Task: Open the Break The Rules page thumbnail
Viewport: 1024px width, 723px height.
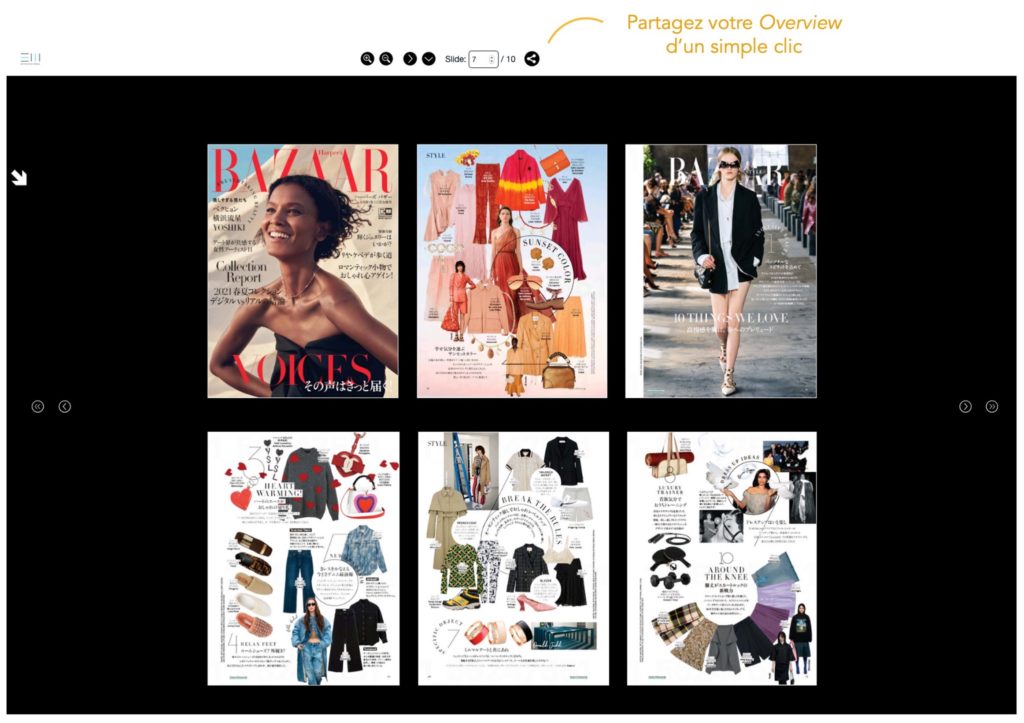Action: (x=513, y=558)
